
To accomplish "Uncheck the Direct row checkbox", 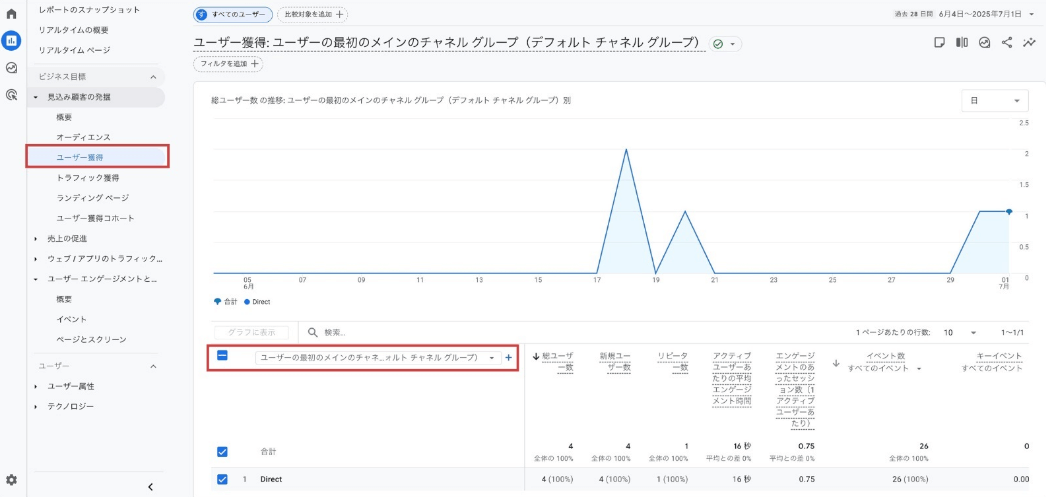I will point(223,479).
